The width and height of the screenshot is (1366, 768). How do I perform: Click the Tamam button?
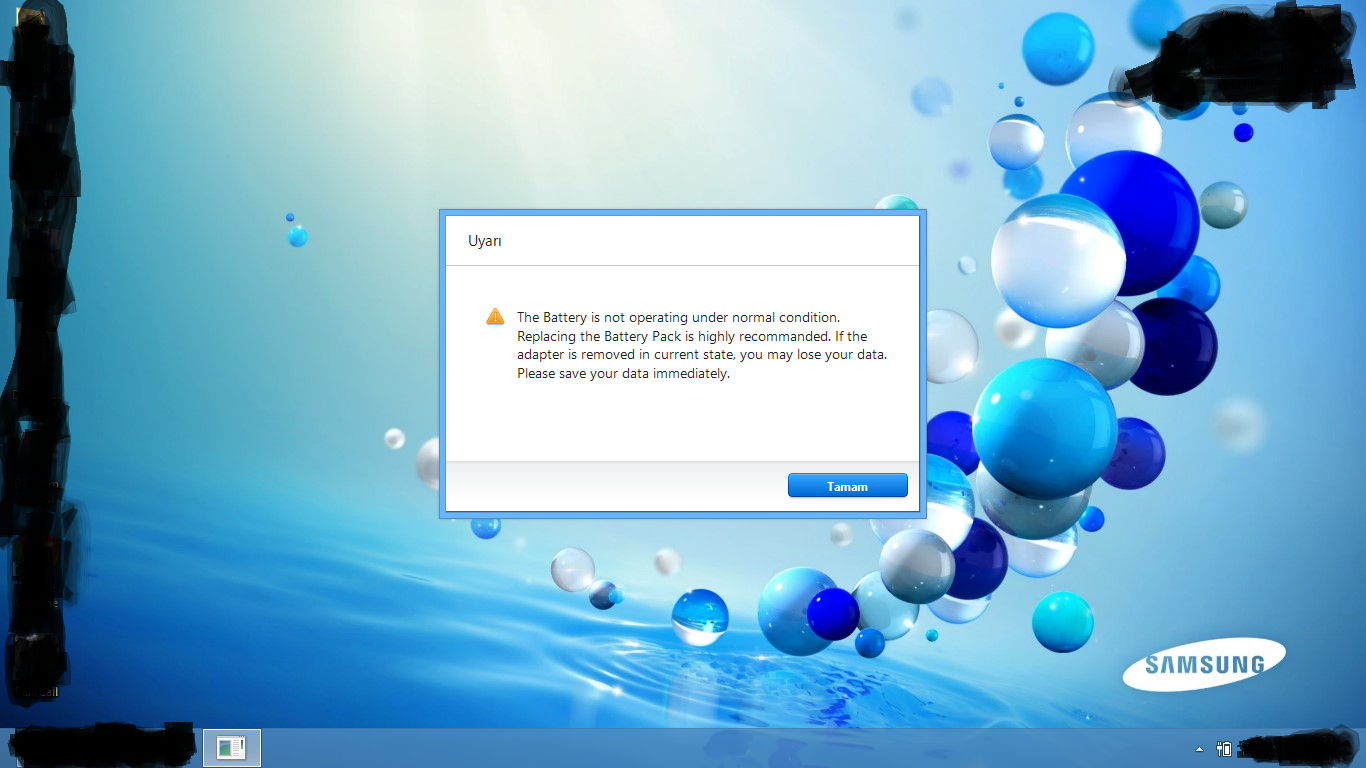point(847,486)
